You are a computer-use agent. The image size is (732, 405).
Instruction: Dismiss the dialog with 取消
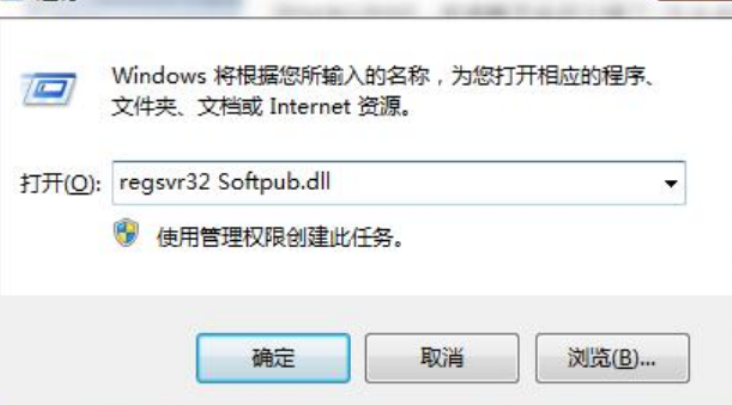click(x=442, y=358)
